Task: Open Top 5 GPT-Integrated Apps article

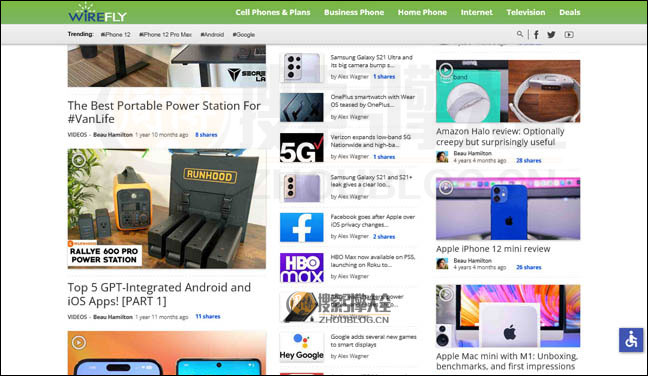Action: 159,294
